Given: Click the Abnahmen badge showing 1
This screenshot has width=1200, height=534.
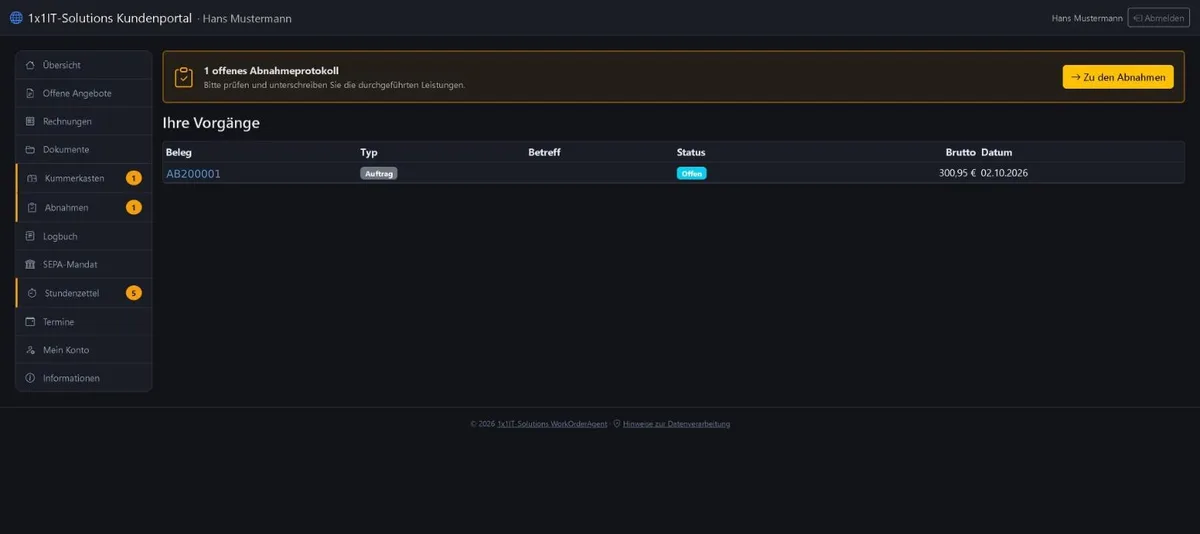Looking at the screenshot, I should (134, 207).
